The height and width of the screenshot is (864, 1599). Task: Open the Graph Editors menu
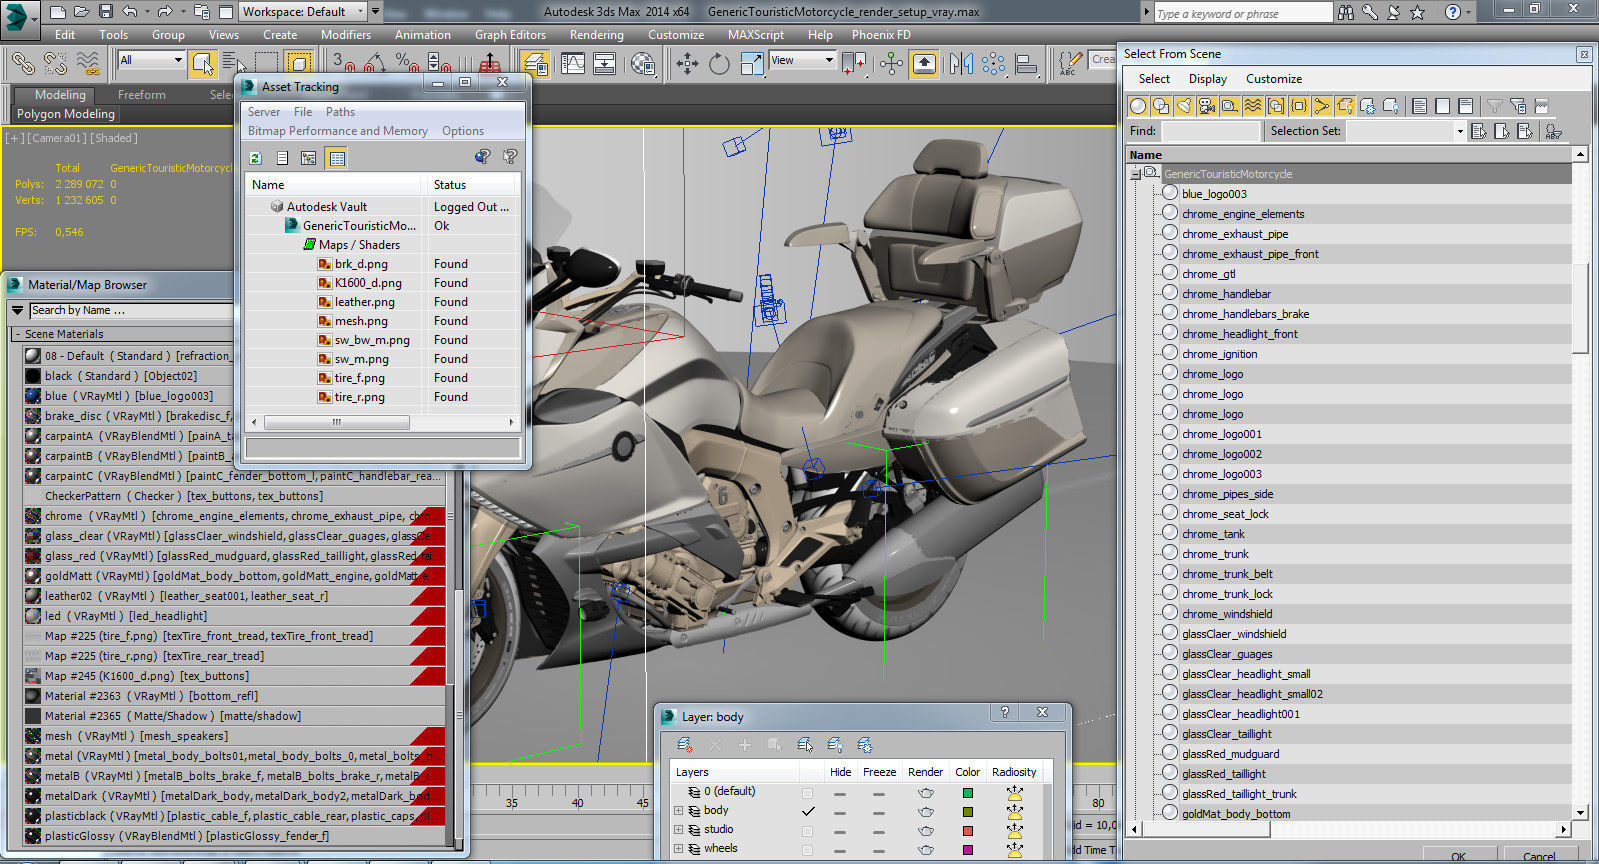pos(510,34)
